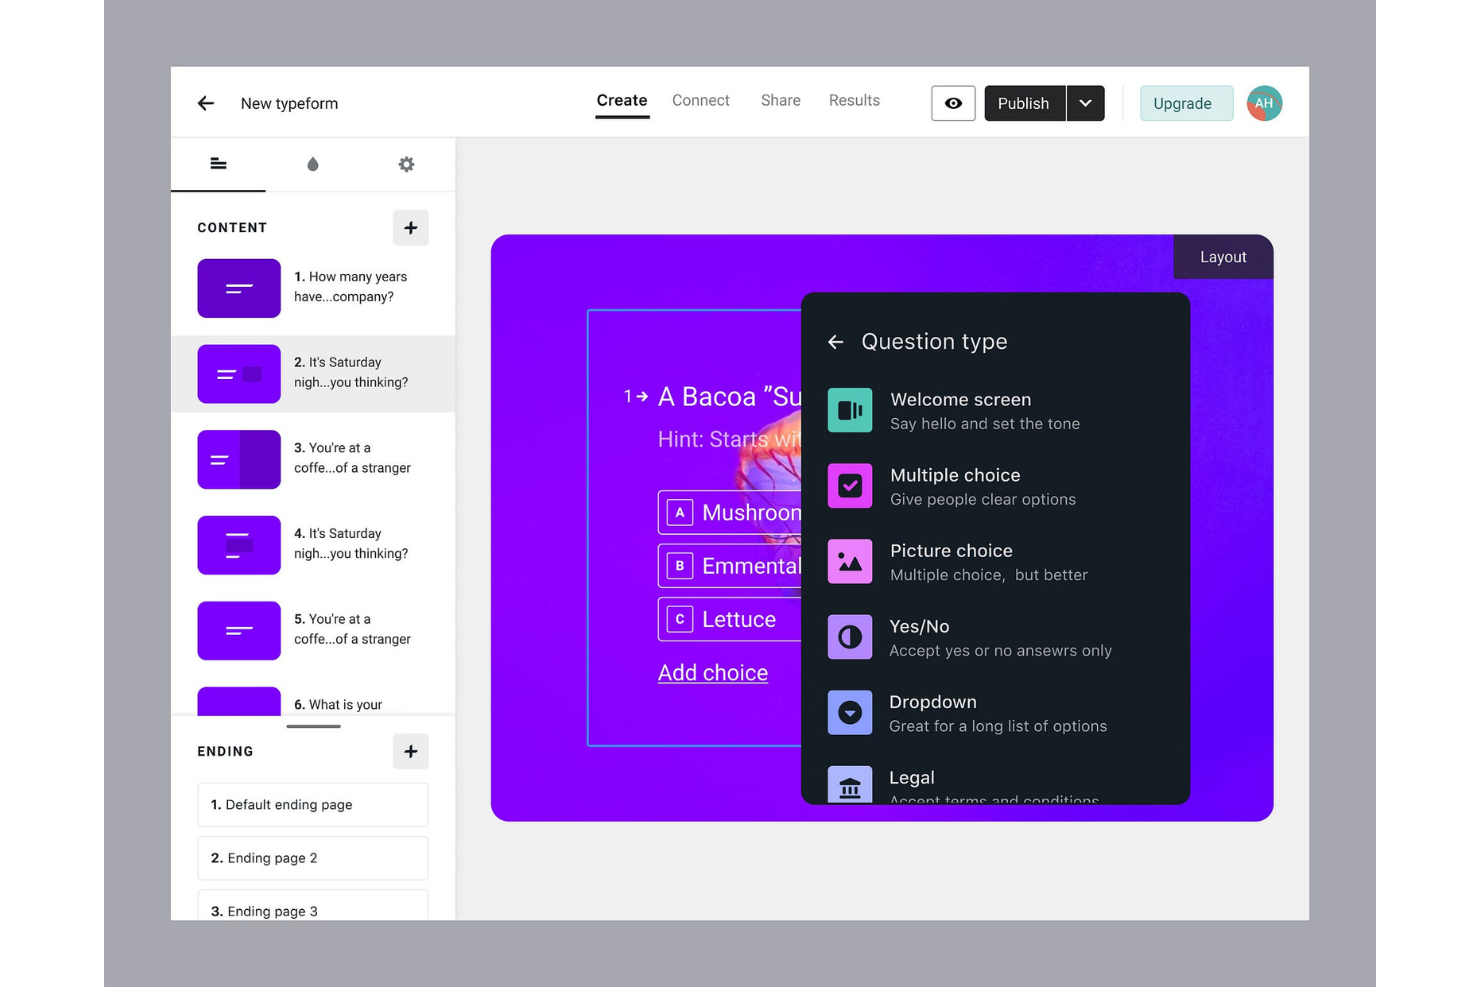The image size is (1480, 987).
Task: Add a new ending with the ENDING plus
Action: point(411,751)
